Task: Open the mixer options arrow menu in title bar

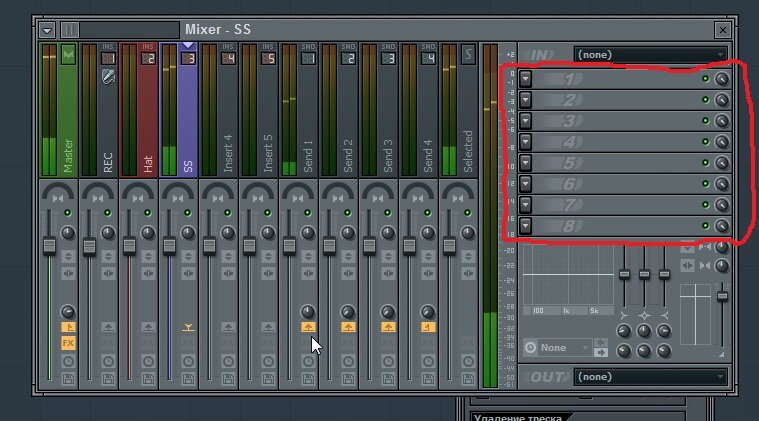Action: [47, 30]
